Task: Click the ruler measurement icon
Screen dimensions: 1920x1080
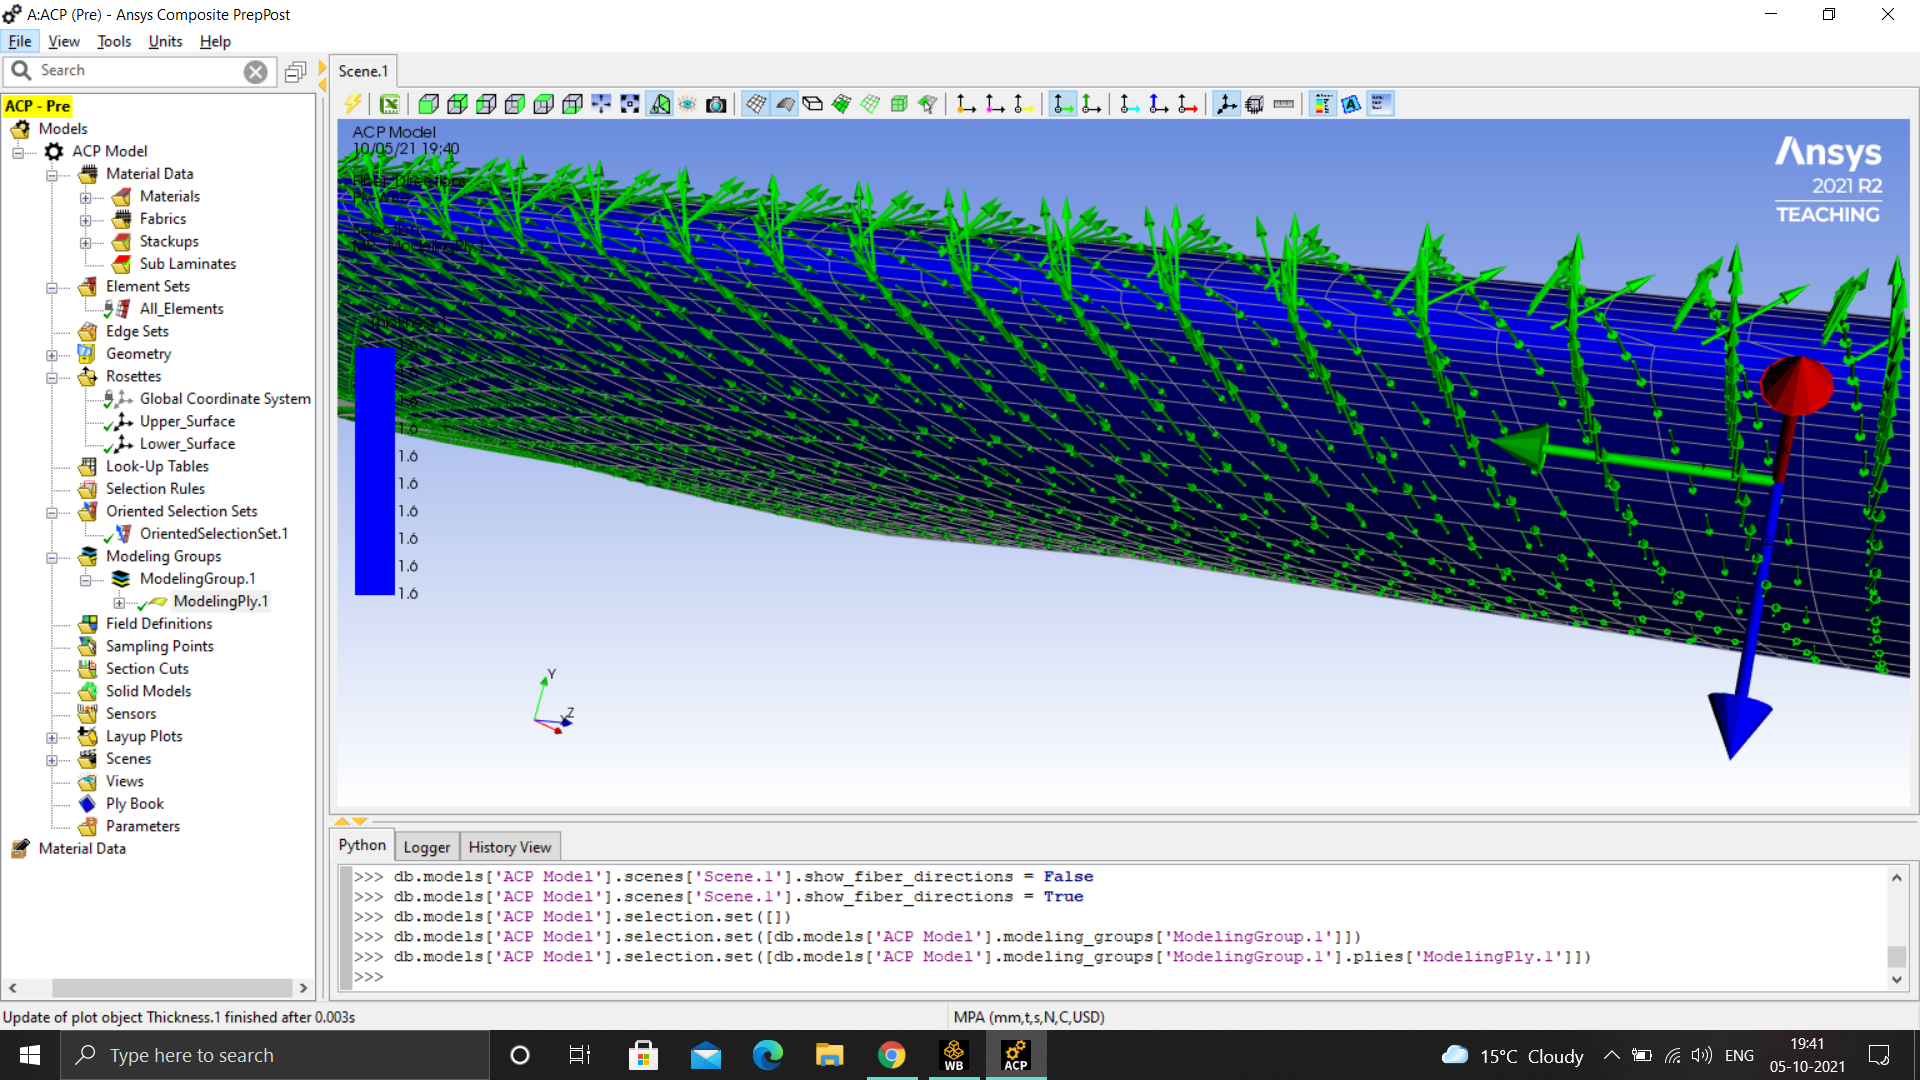Action: 1284,104
